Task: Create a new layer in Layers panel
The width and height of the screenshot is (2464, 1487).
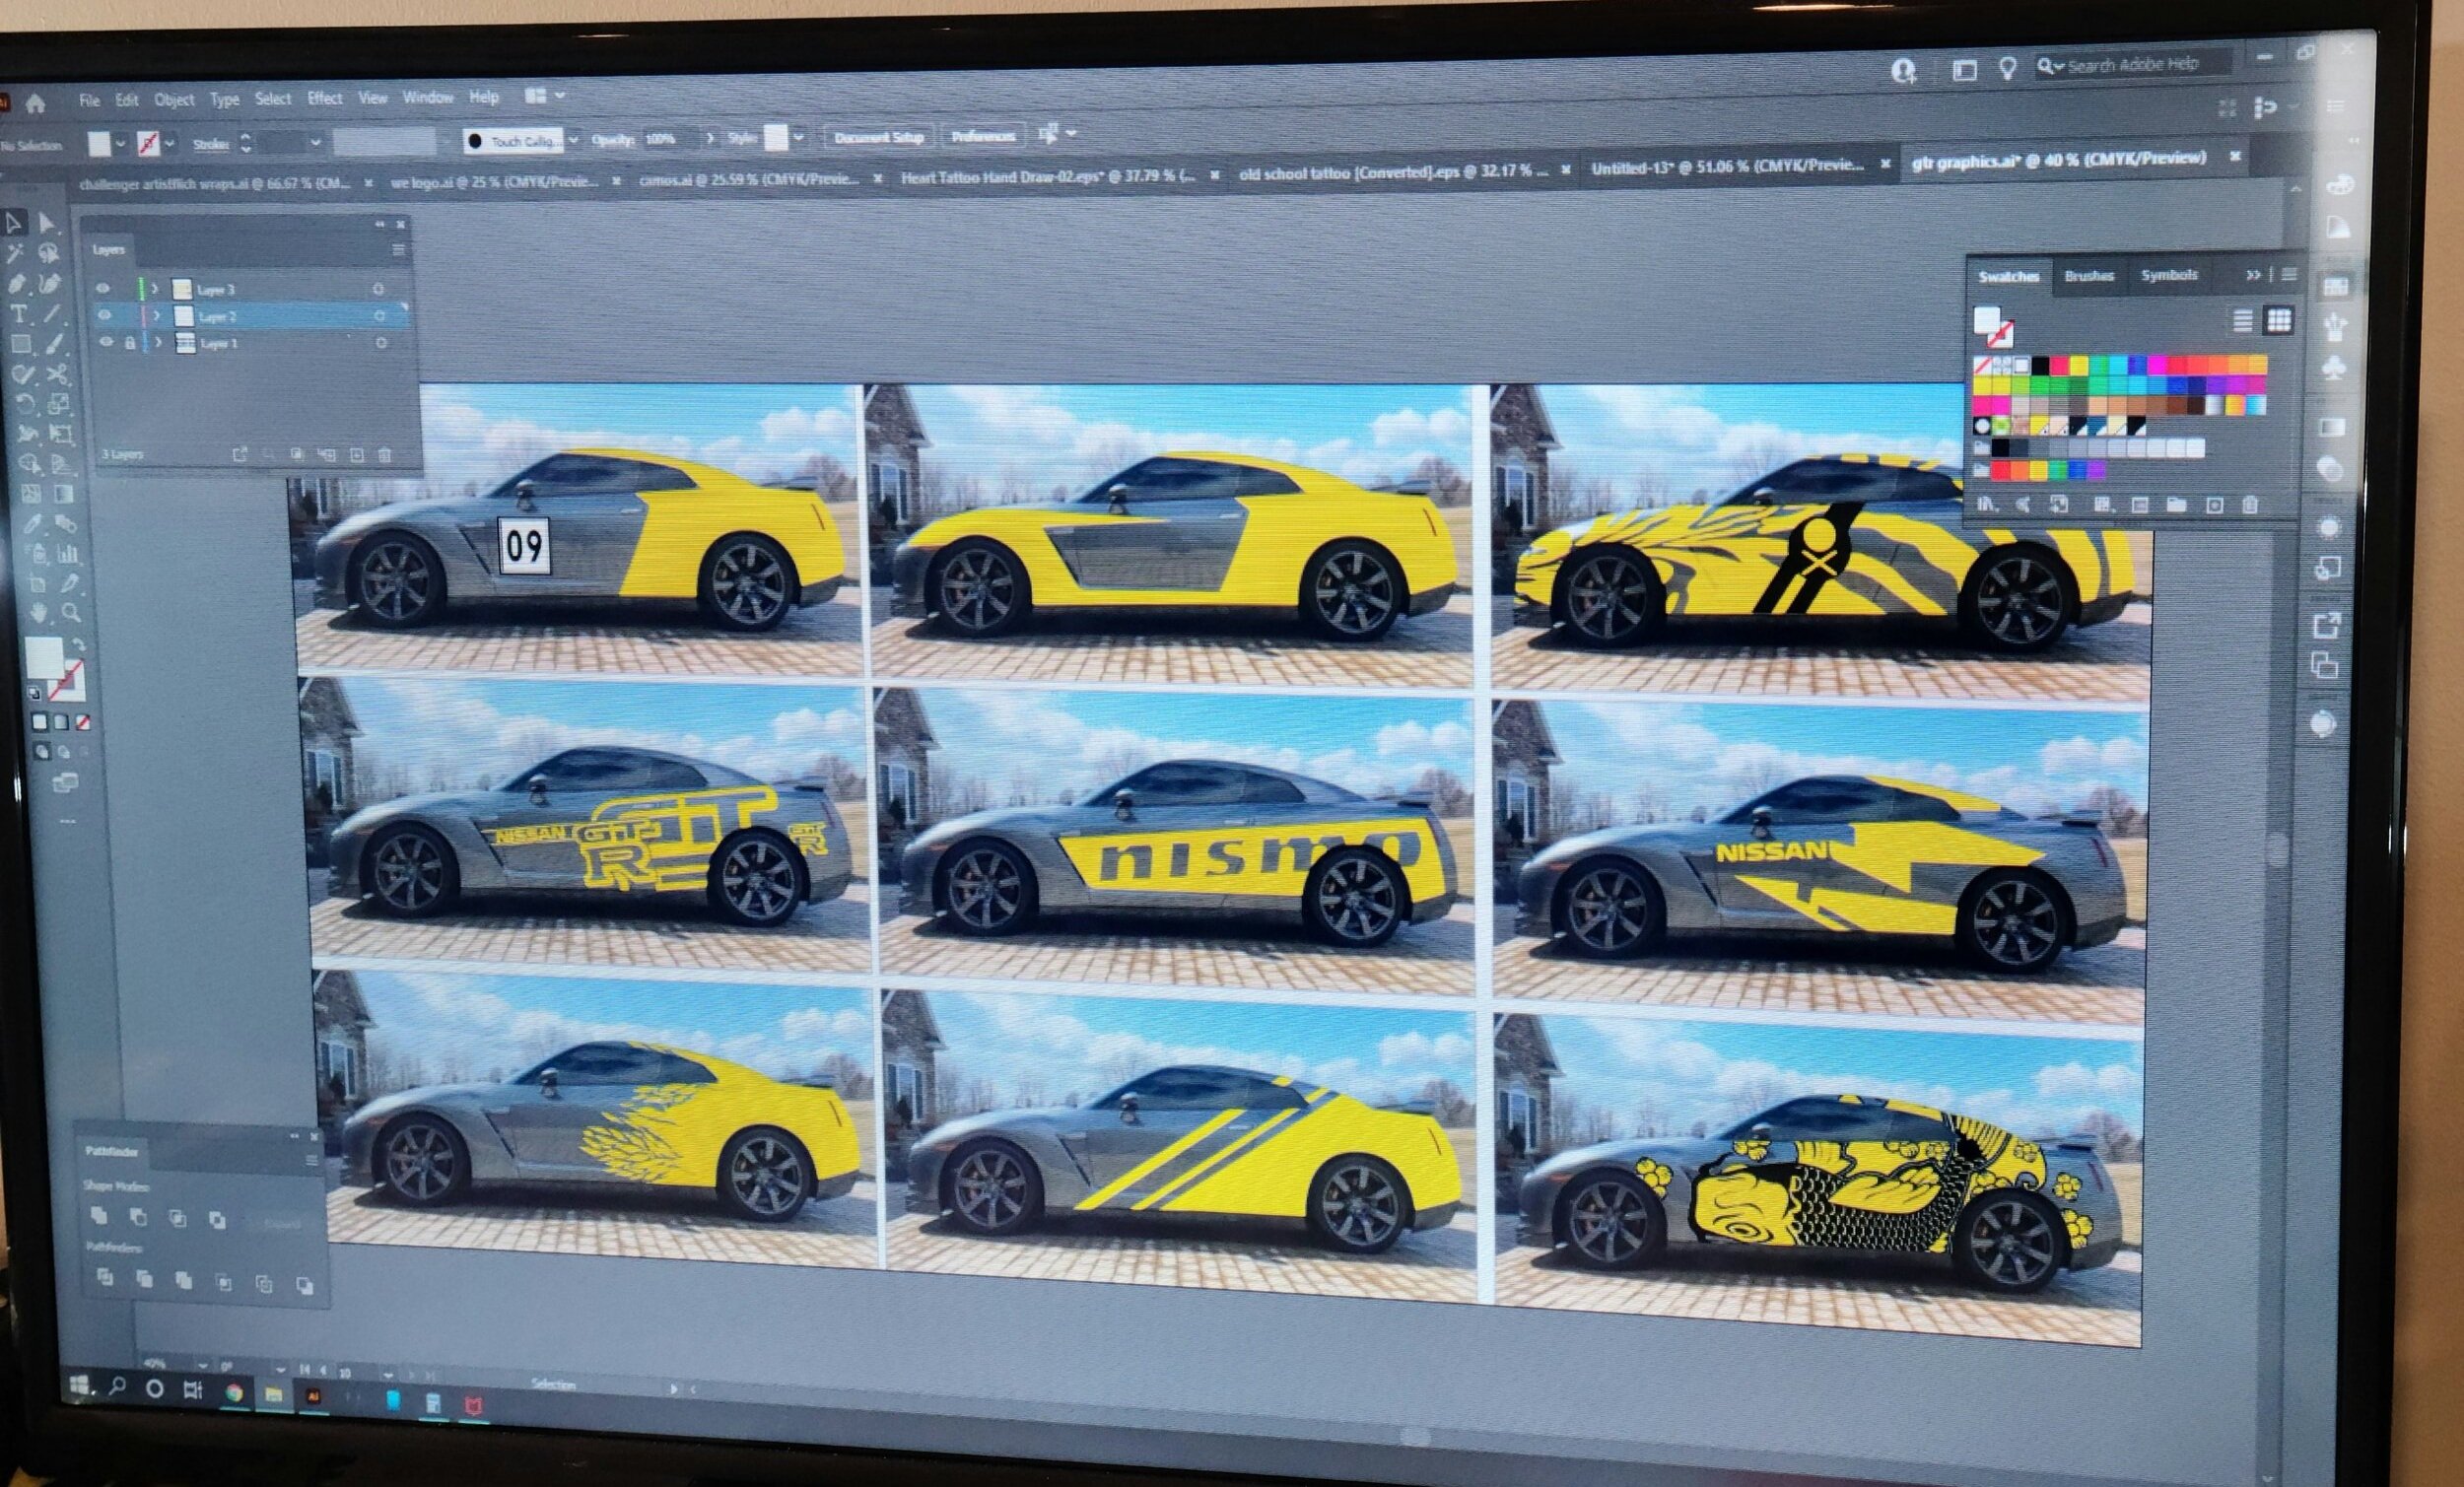Action: (357, 455)
